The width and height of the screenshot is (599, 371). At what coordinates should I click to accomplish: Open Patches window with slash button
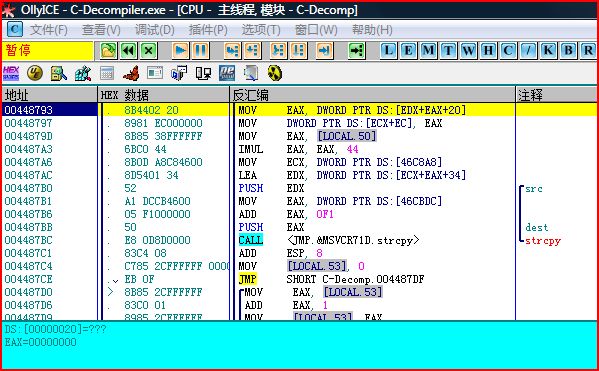click(528, 50)
